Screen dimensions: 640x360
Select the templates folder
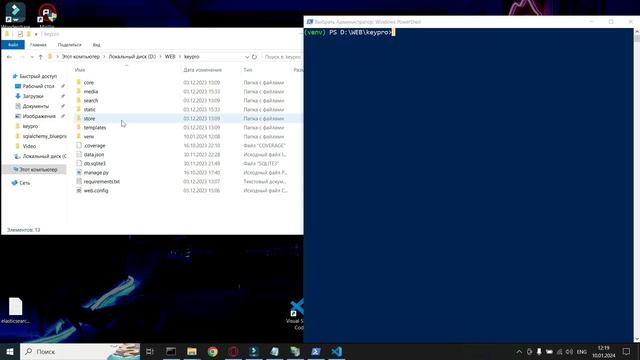95,127
